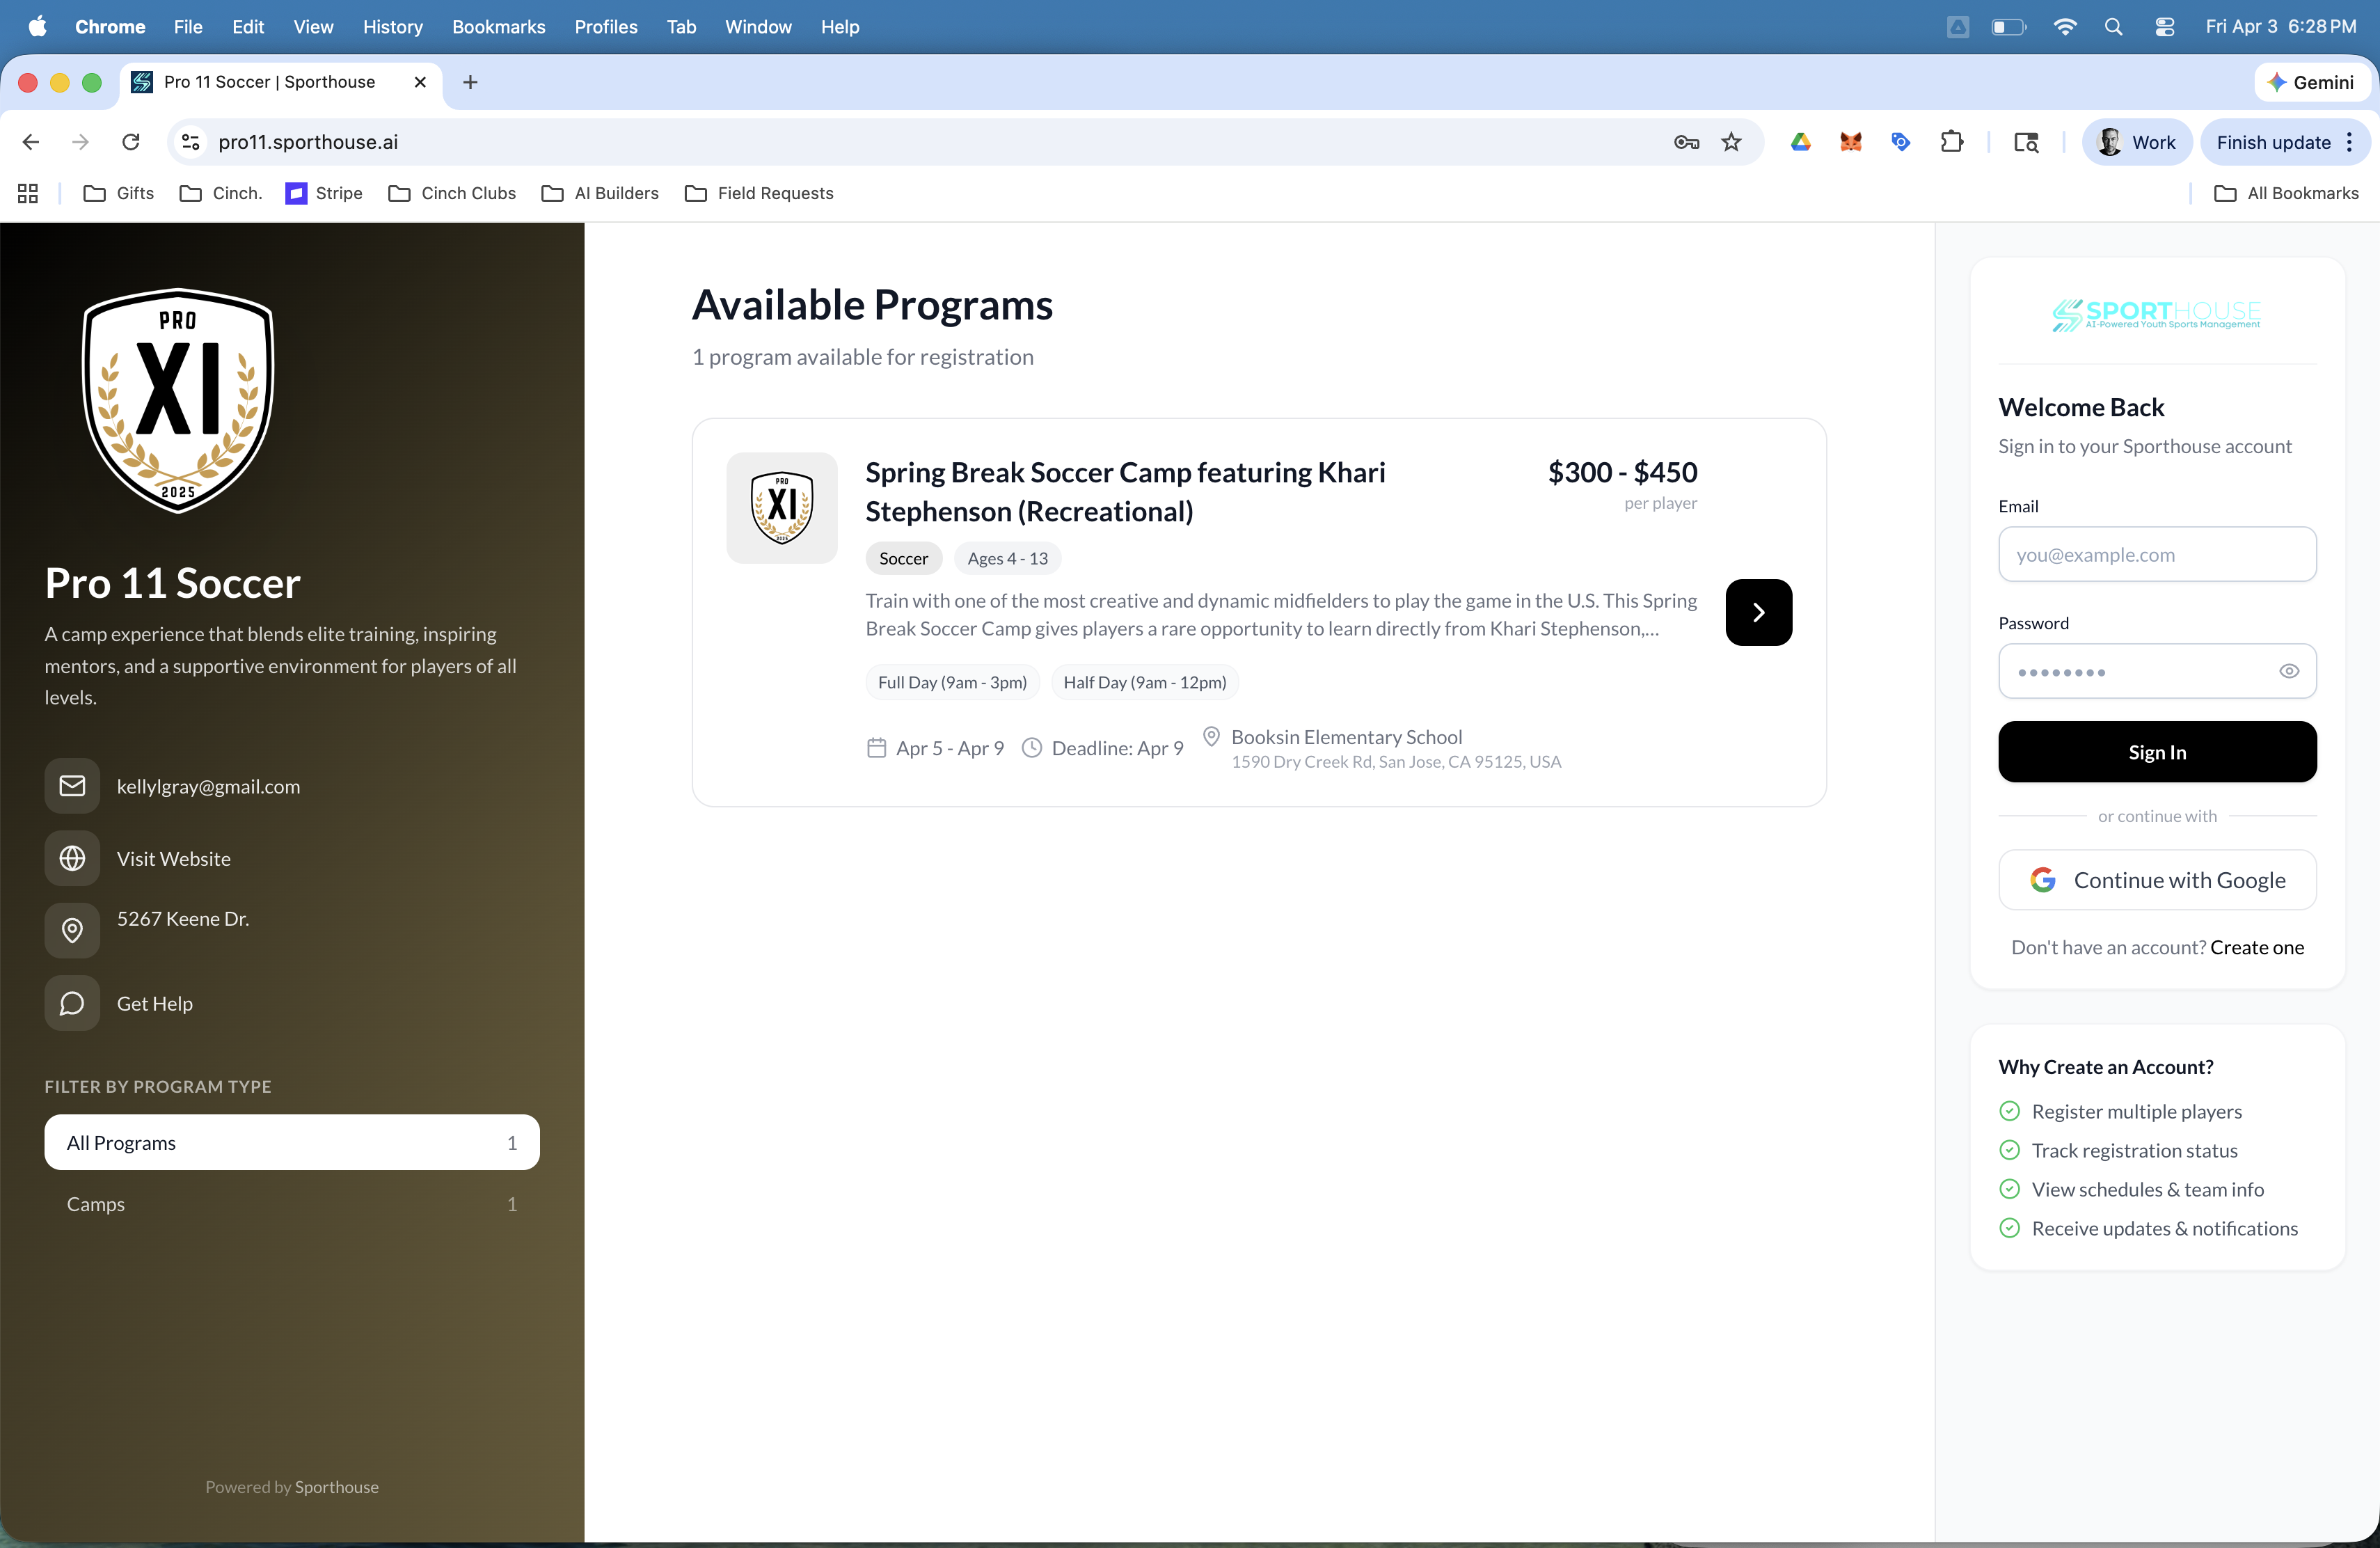Click kellylgray@gmail.com email address

click(x=208, y=786)
